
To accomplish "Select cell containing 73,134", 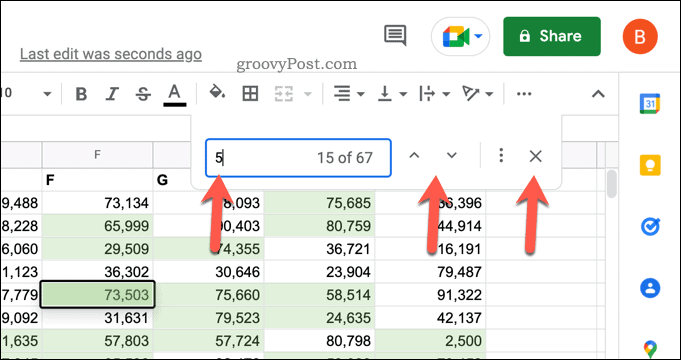I will pos(97,203).
